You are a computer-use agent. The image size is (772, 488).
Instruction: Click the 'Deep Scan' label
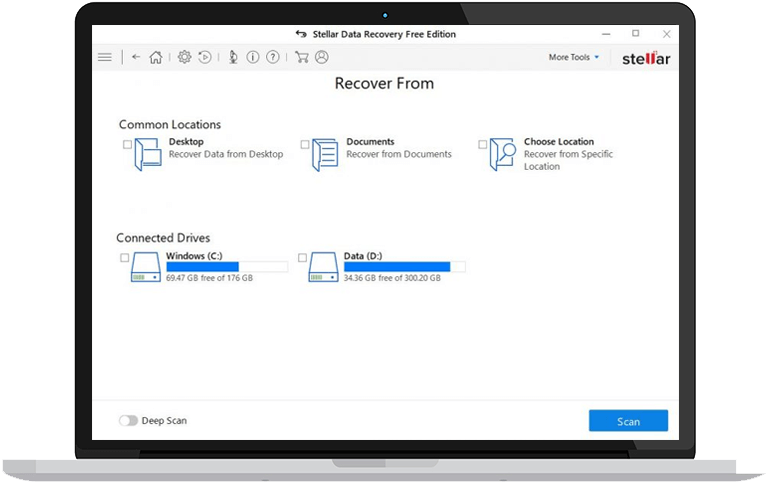(x=164, y=421)
